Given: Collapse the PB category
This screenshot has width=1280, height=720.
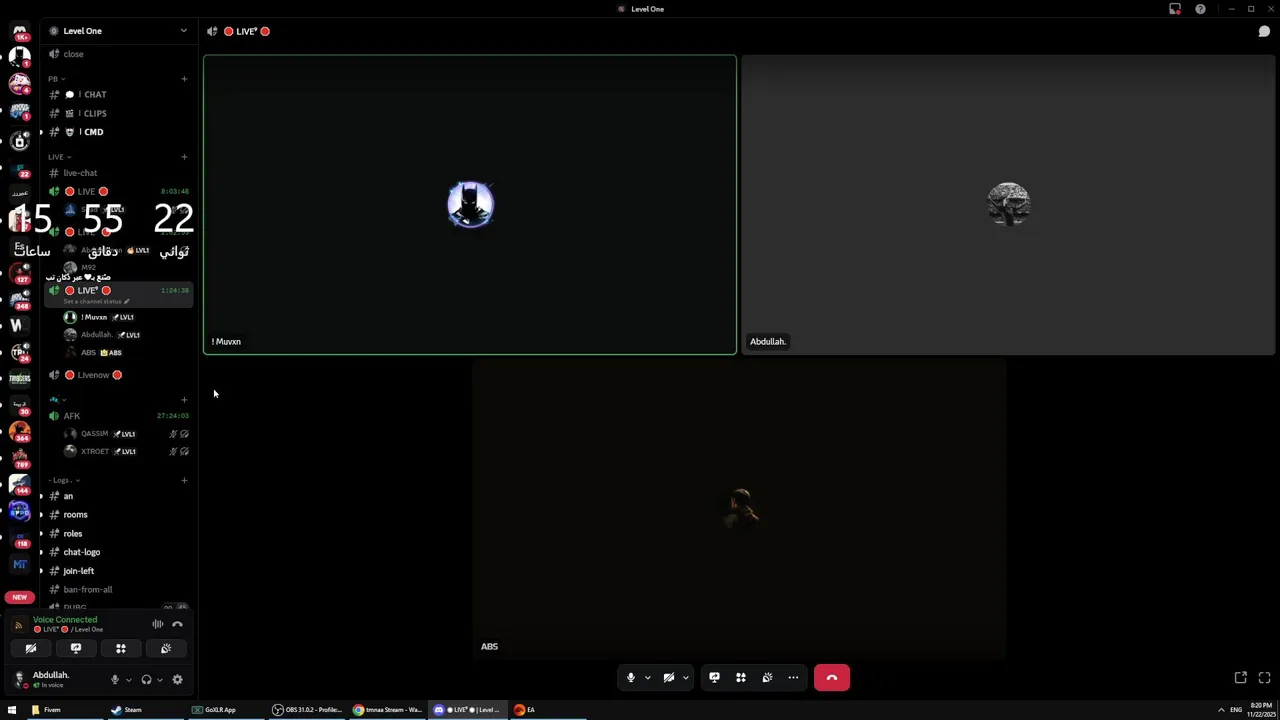Looking at the screenshot, I should point(56,78).
